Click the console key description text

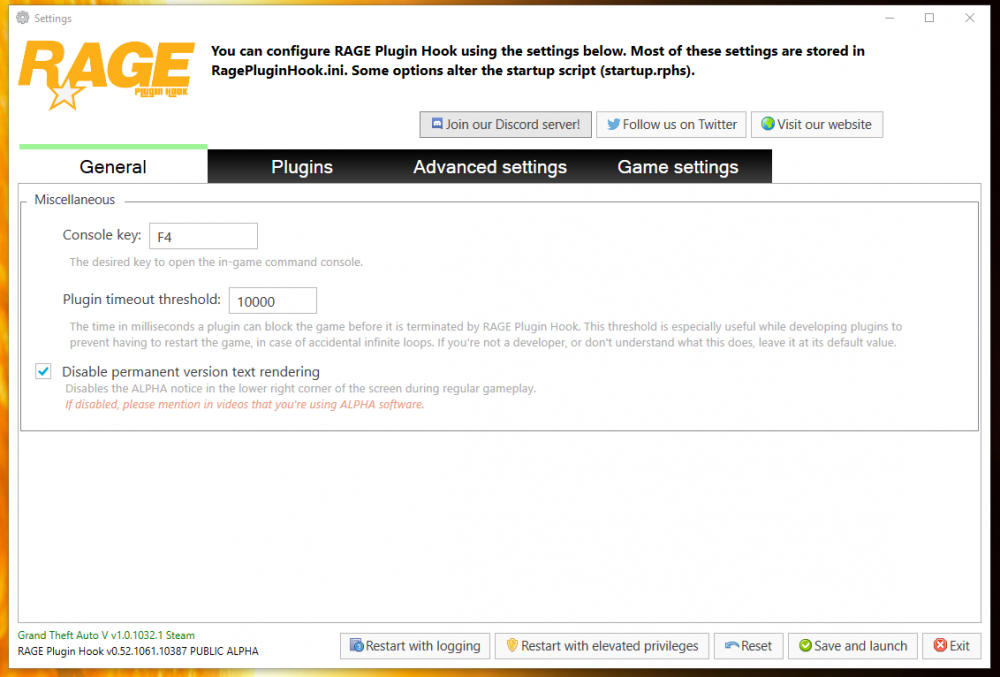coord(216,262)
